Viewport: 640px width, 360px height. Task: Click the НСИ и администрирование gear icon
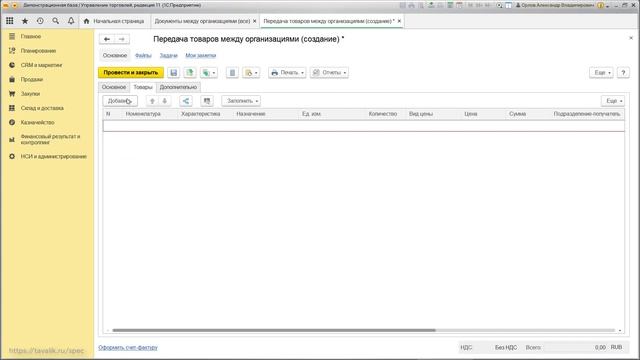[x=12, y=156]
